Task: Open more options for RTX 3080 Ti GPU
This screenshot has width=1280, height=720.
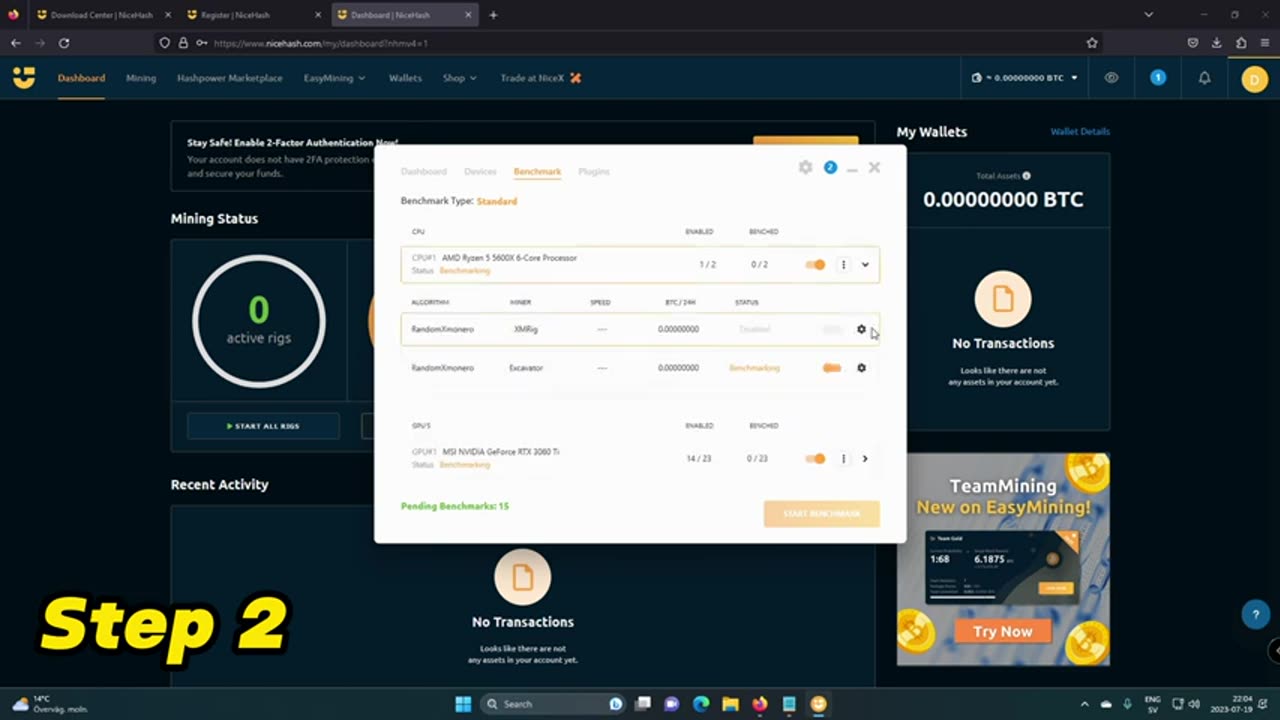Action: pos(843,459)
